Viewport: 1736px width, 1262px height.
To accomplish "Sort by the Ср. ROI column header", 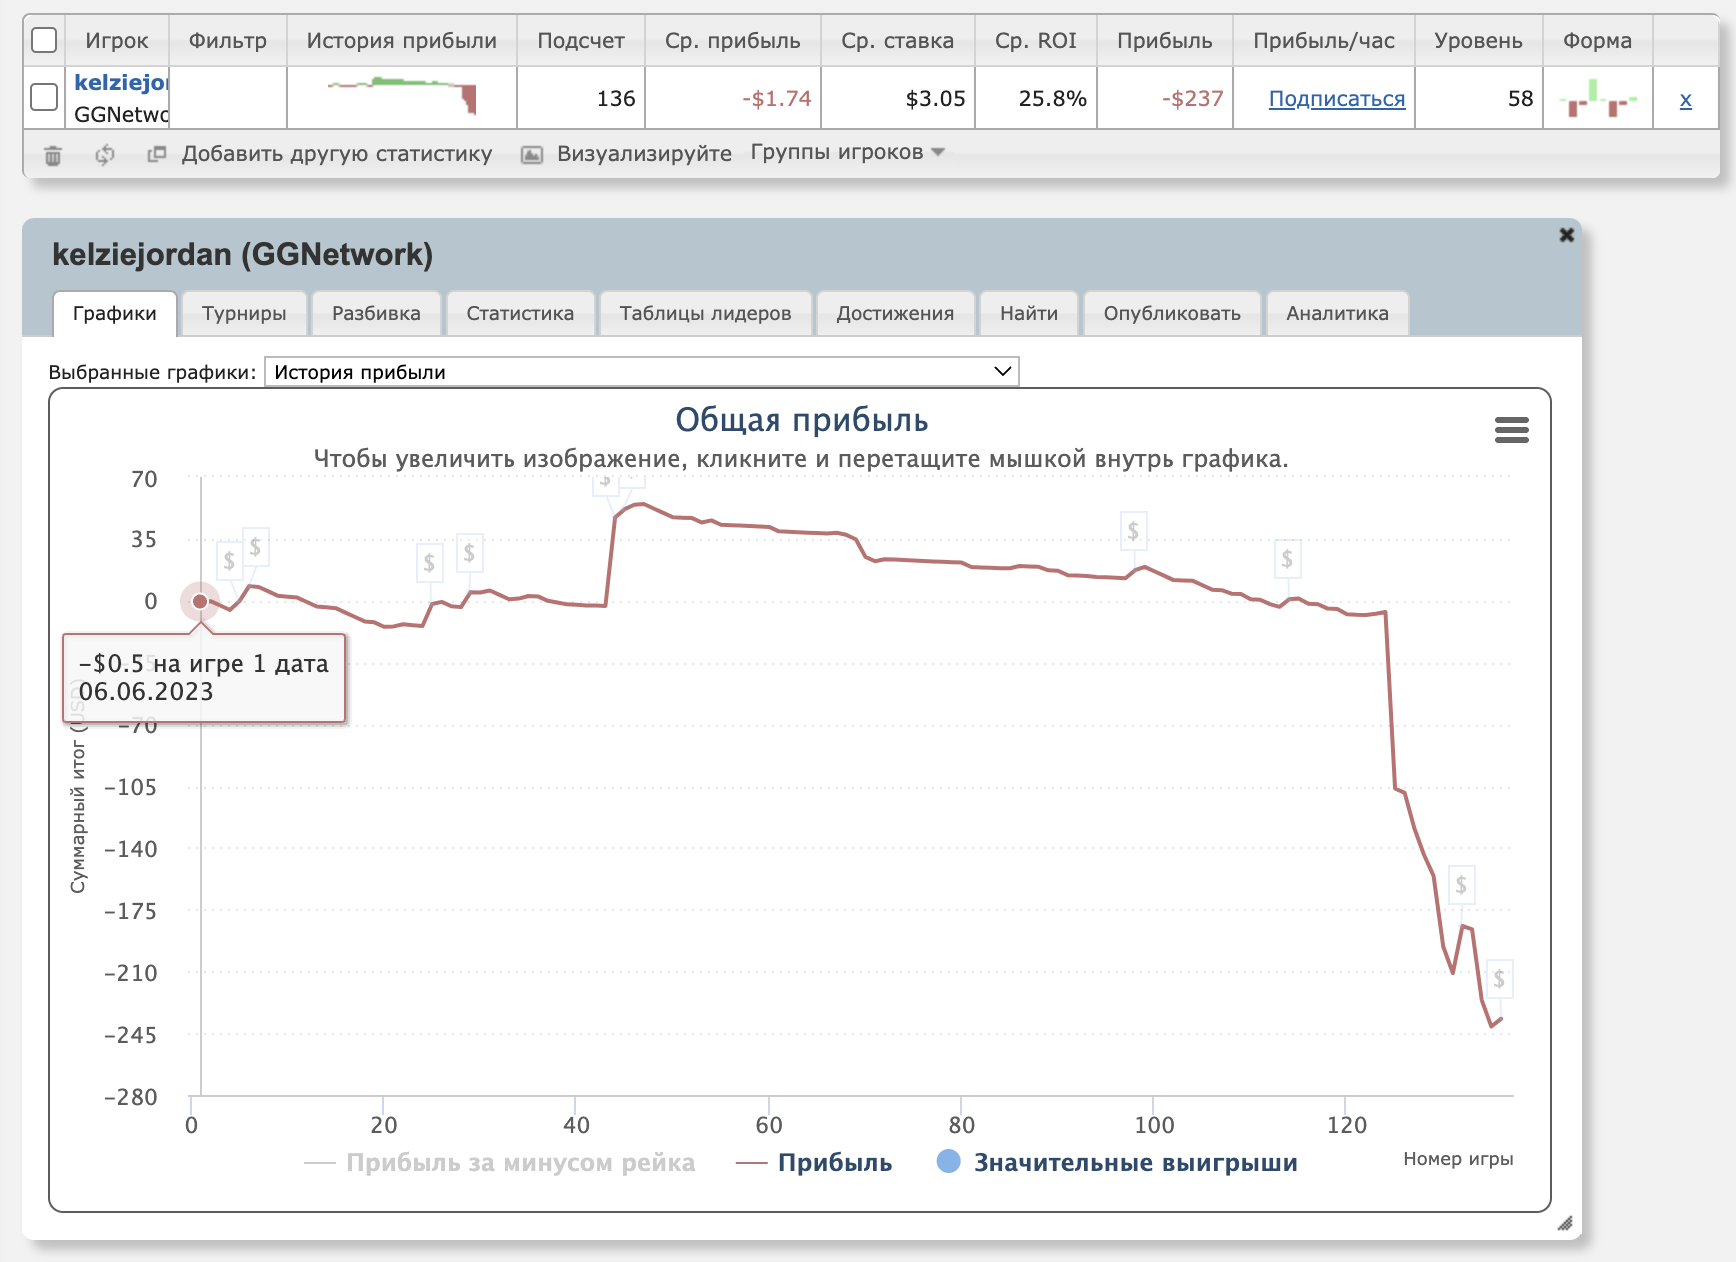I will 1035,41.
